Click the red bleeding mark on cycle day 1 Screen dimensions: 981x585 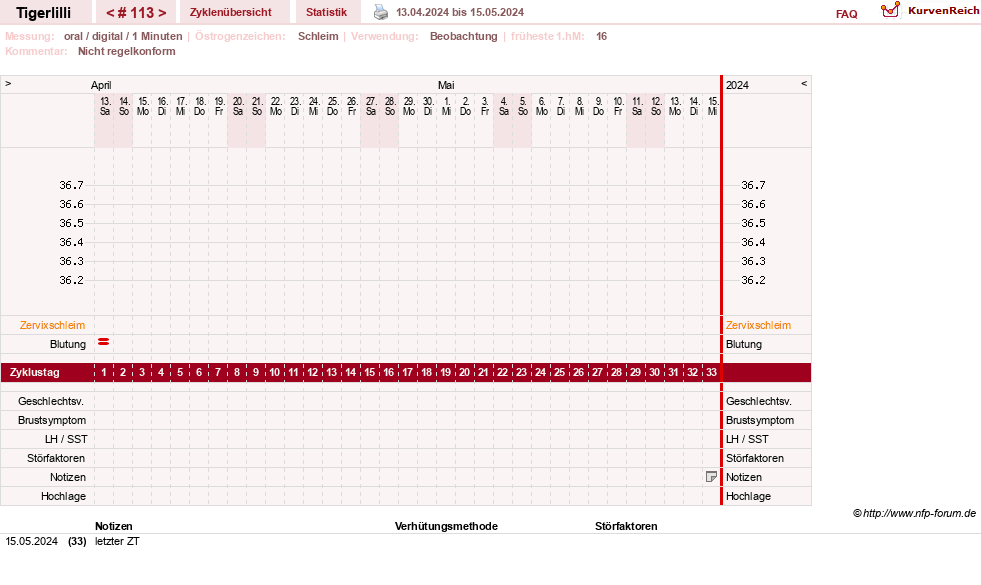click(104, 342)
